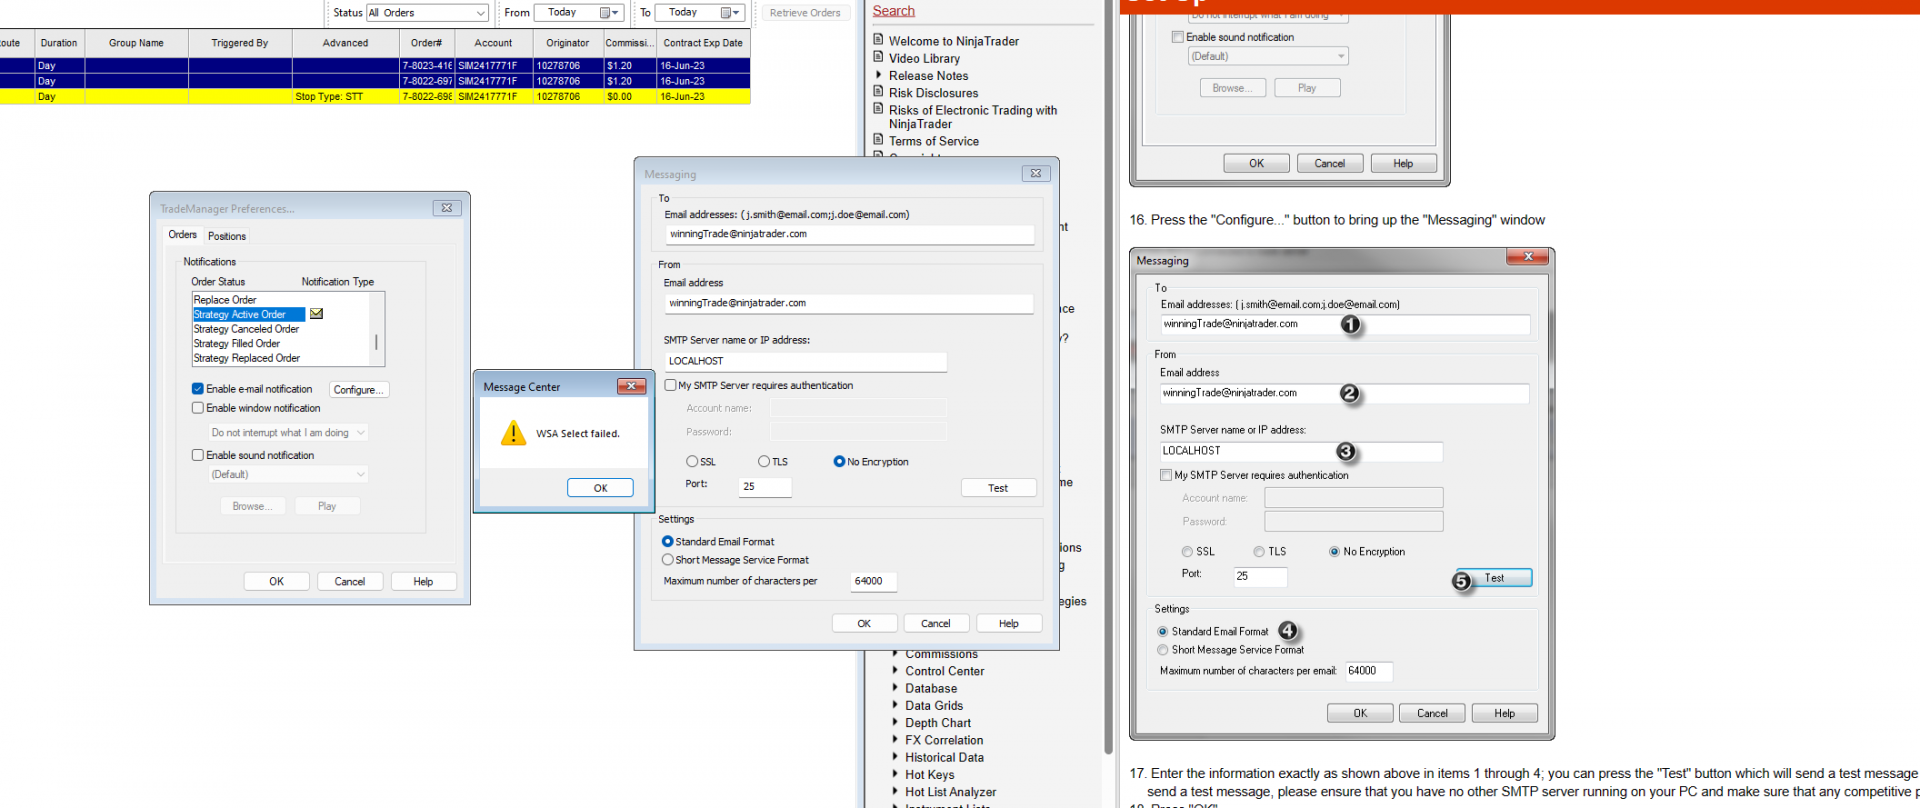Select the TLS option in live Messaging dialog
The width and height of the screenshot is (1920, 808).
pyautogui.click(x=764, y=462)
